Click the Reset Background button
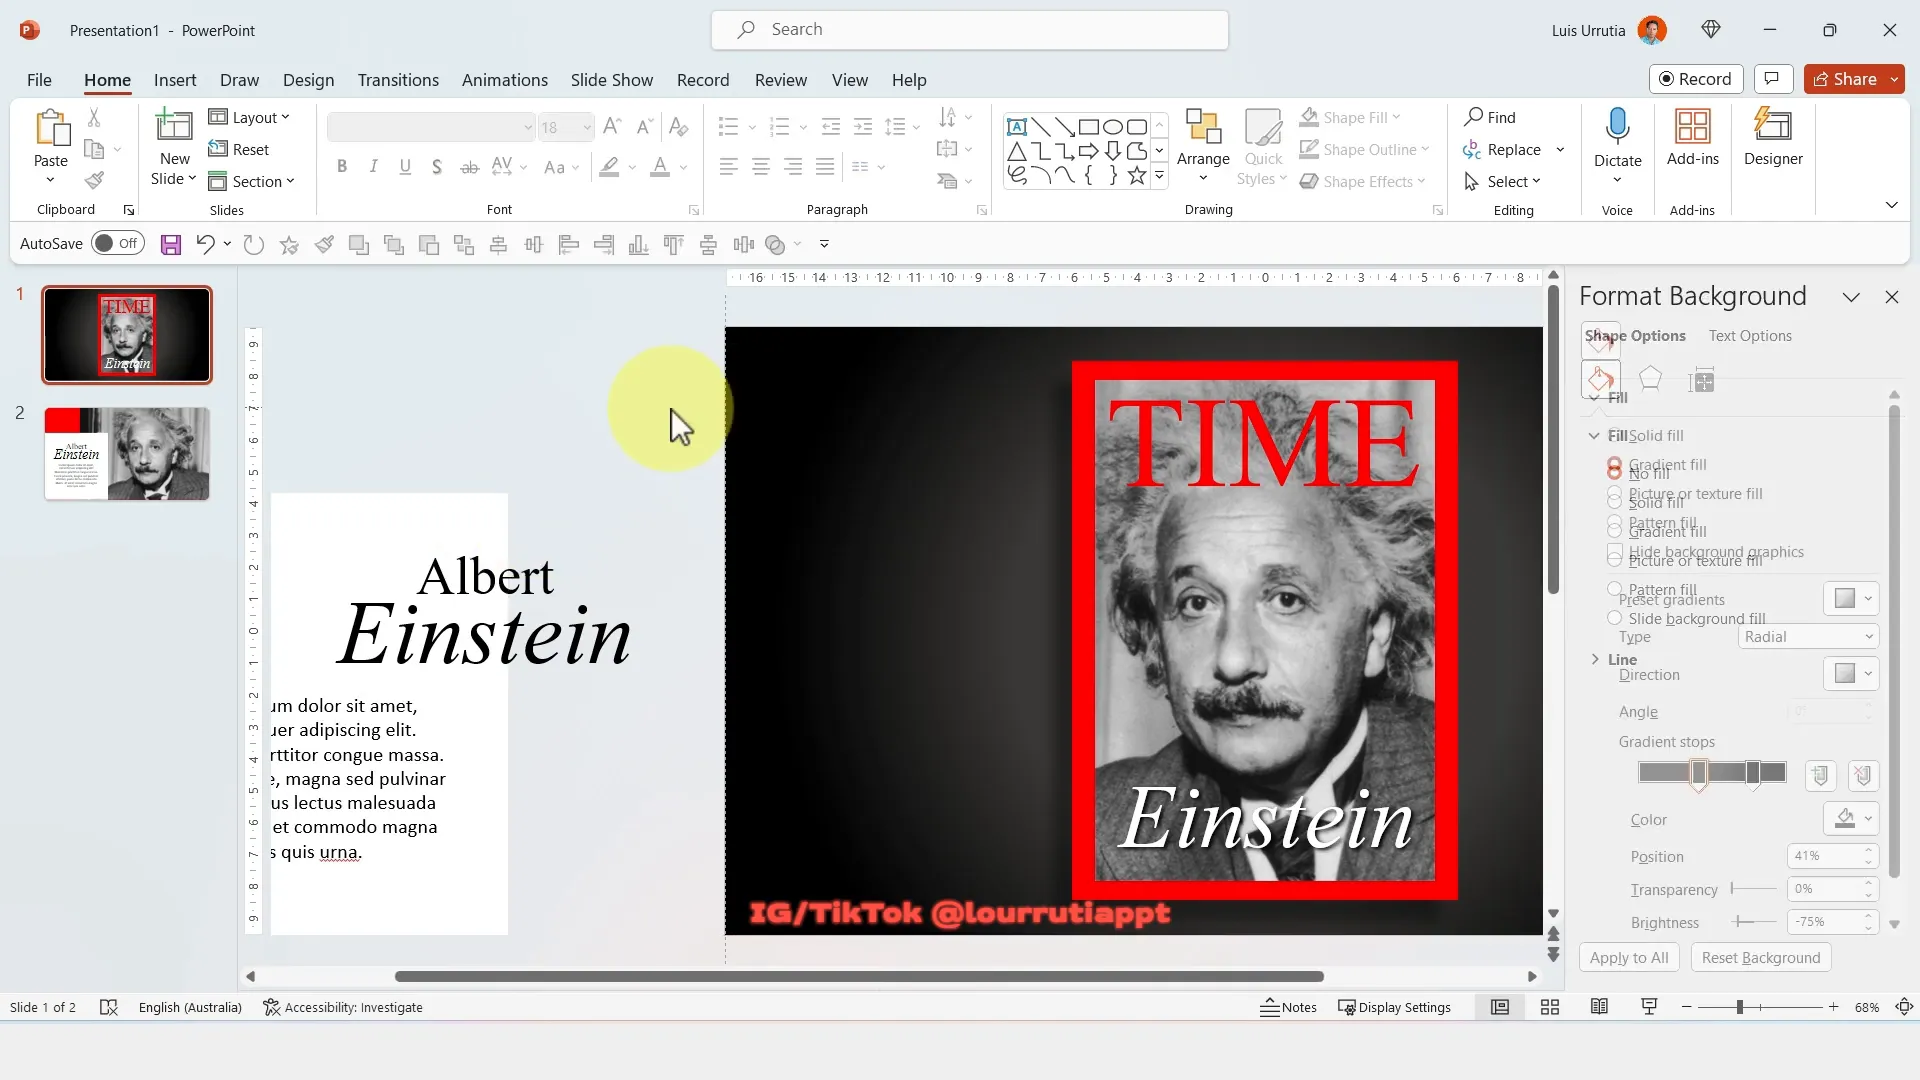 point(1761,957)
